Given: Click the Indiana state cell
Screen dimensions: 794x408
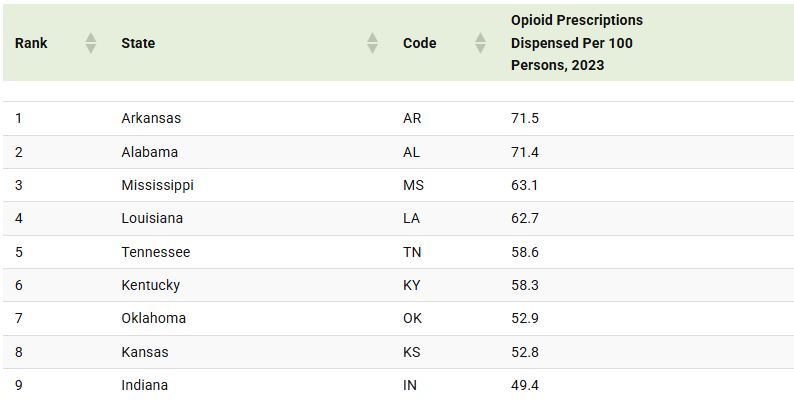Looking at the screenshot, I should point(144,385).
